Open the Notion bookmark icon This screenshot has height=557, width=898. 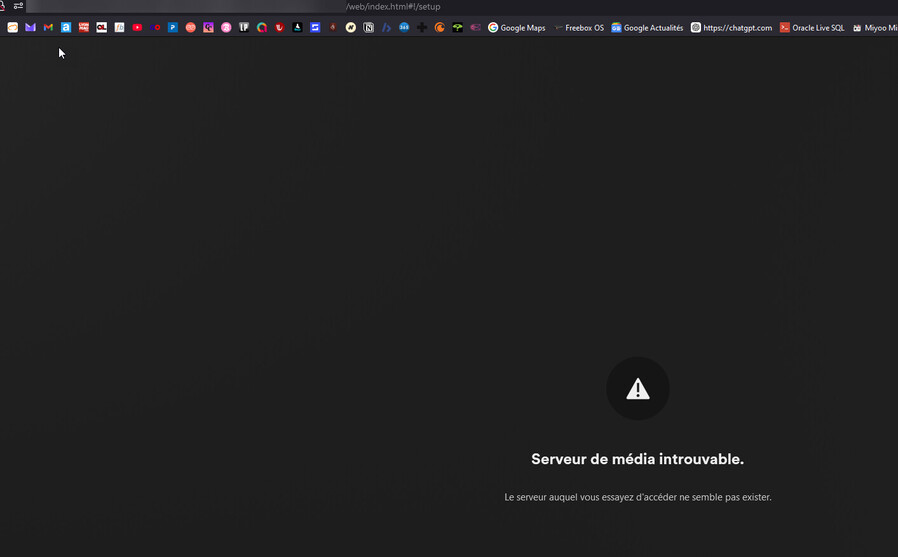(x=368, y=27)
